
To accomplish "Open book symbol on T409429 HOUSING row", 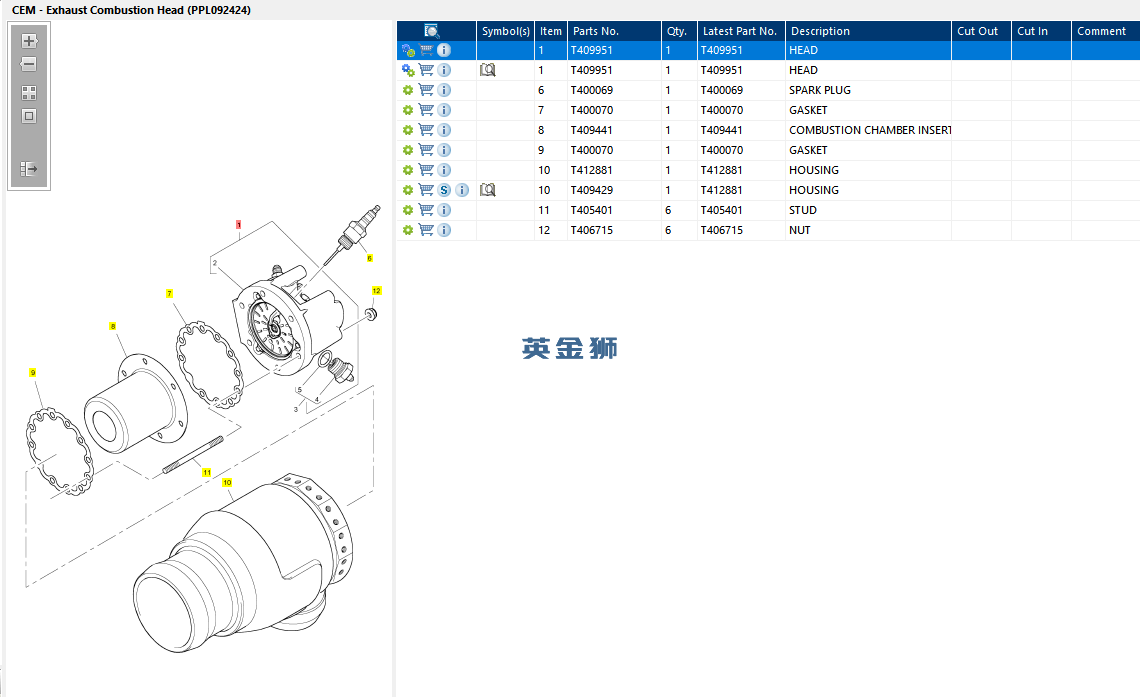I will 488,190.
